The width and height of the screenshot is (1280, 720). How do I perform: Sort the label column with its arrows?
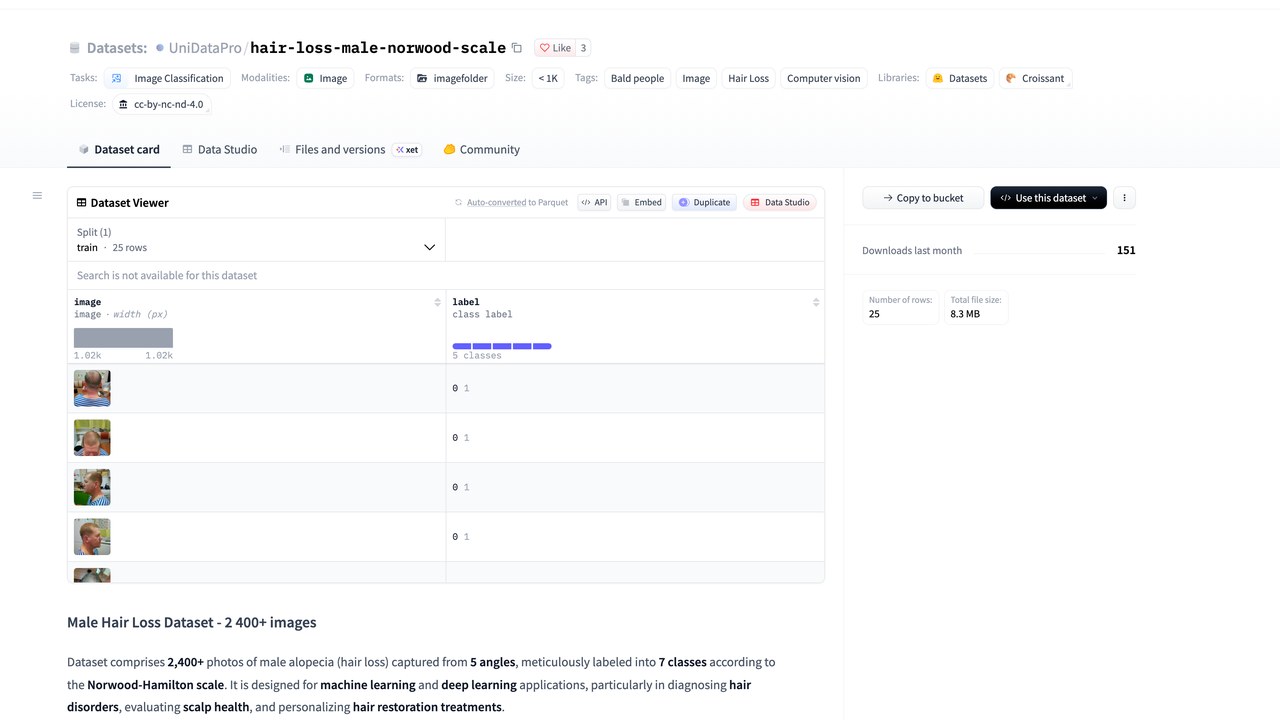pos(816,302)
